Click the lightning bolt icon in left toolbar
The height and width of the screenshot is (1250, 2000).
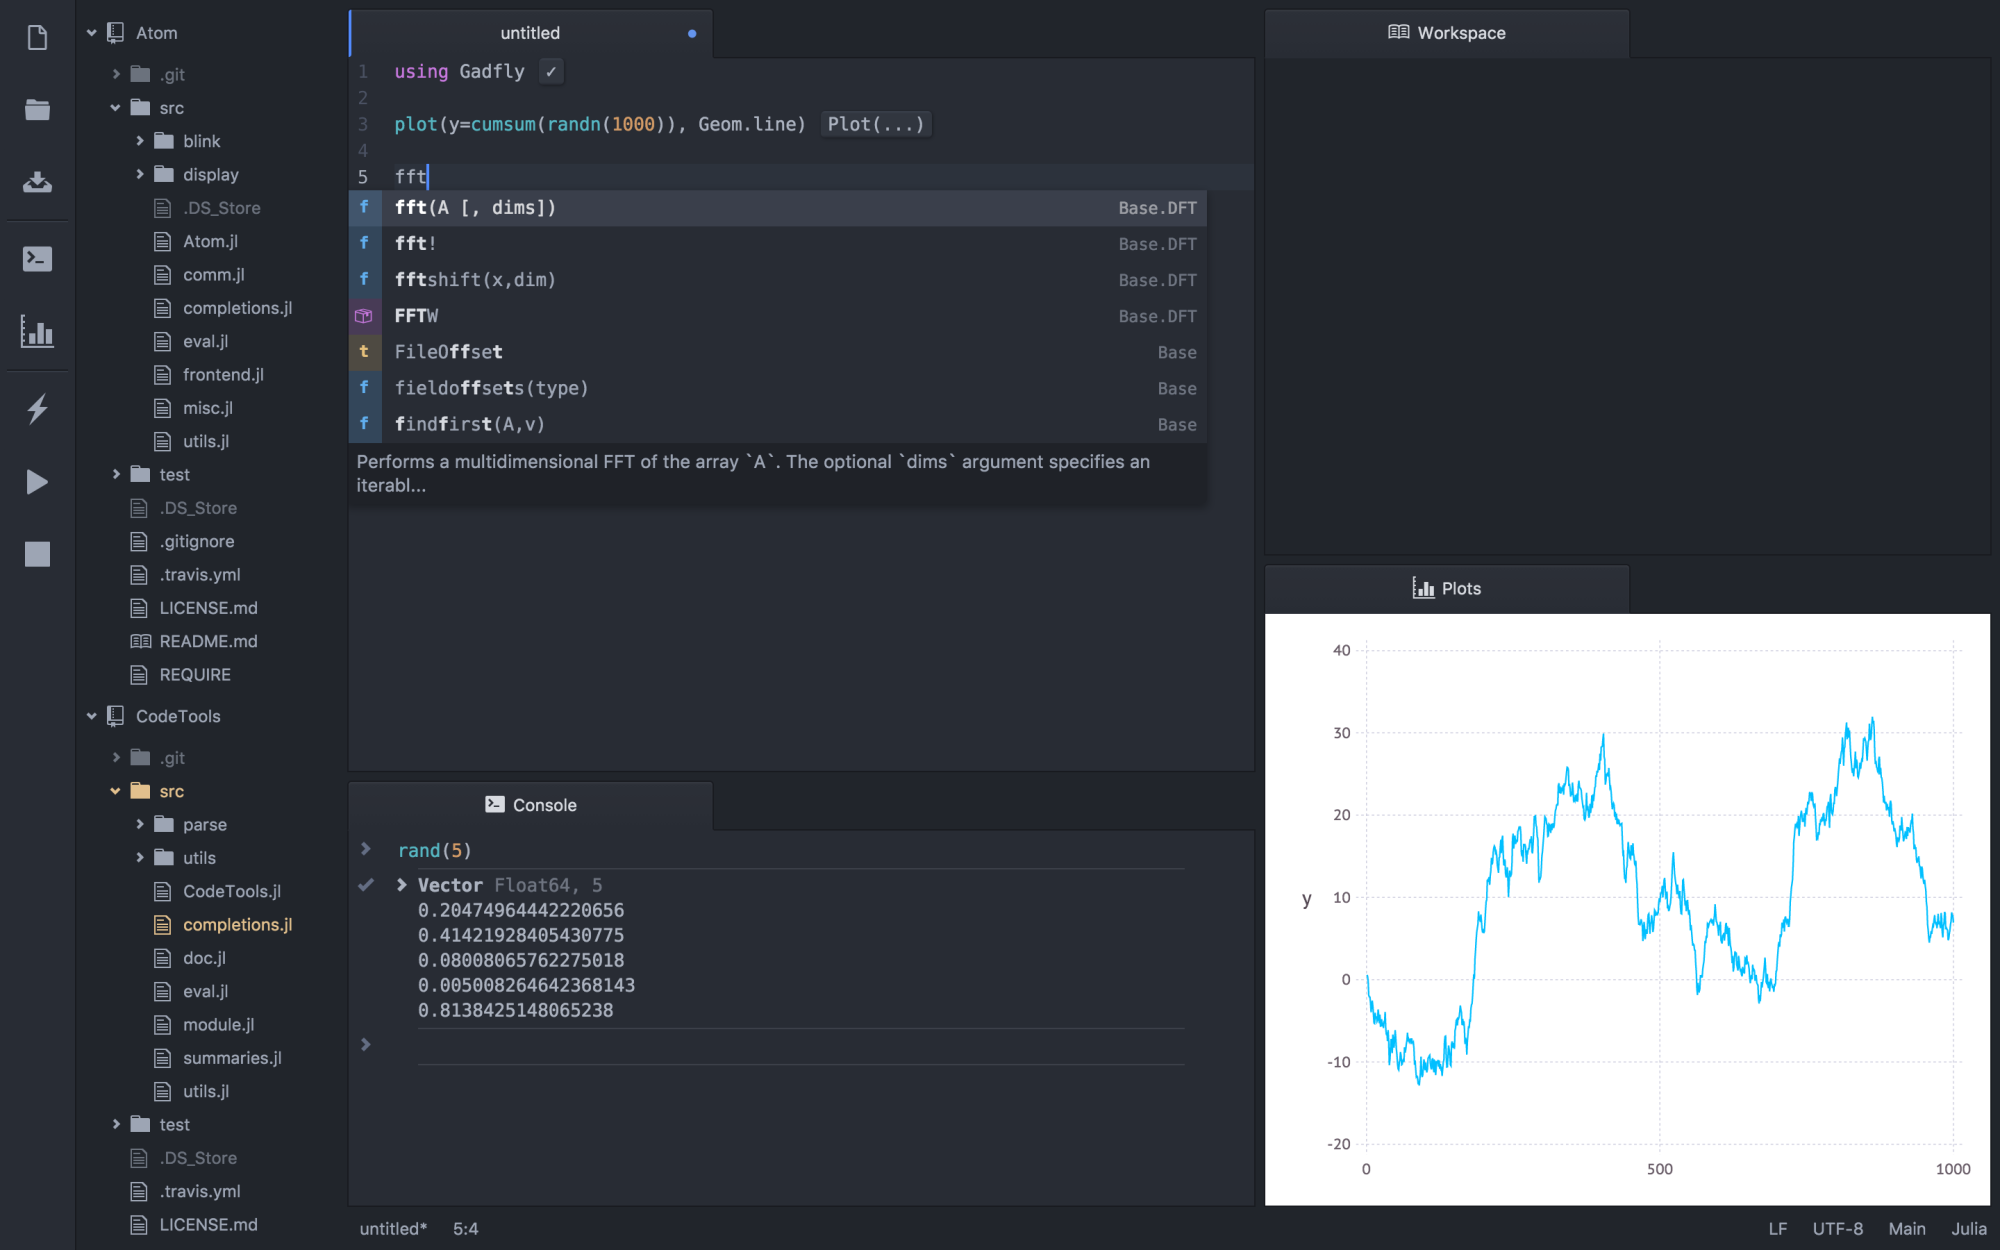(x=37, y=408)
